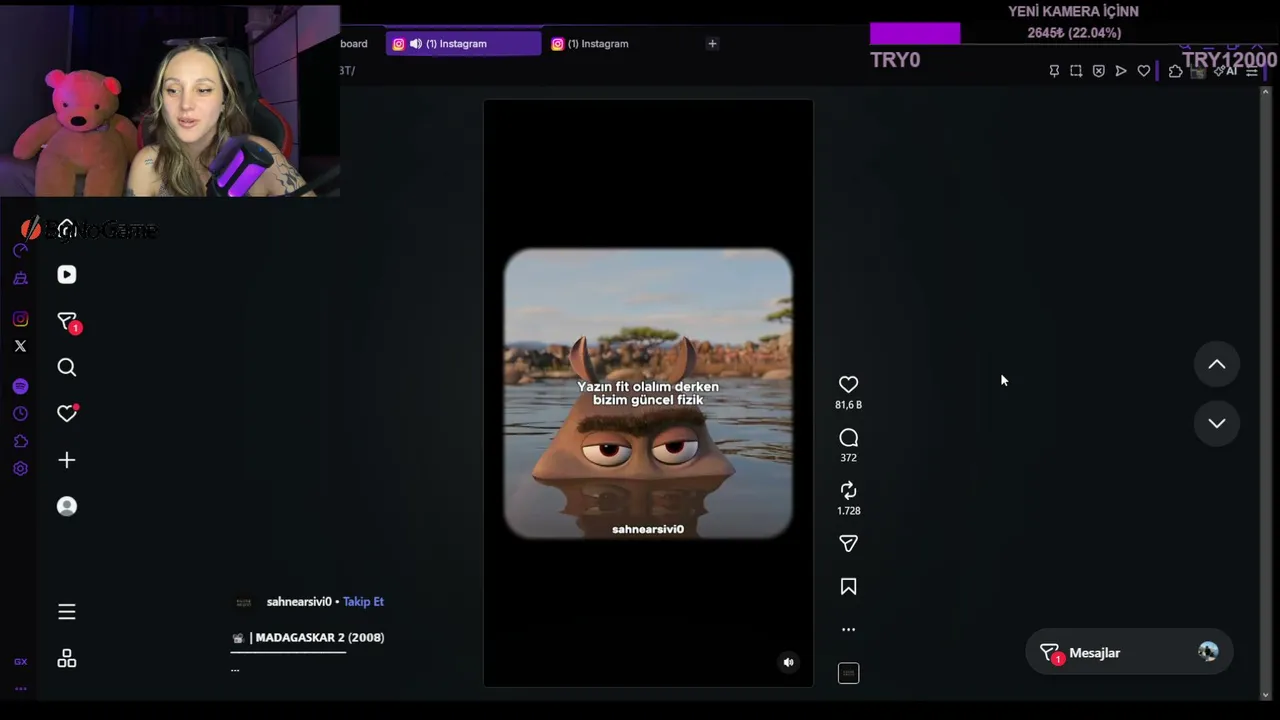Open browser Settings gear in the sidebar
Screen dimensions: 1280x720
(20, 468)
